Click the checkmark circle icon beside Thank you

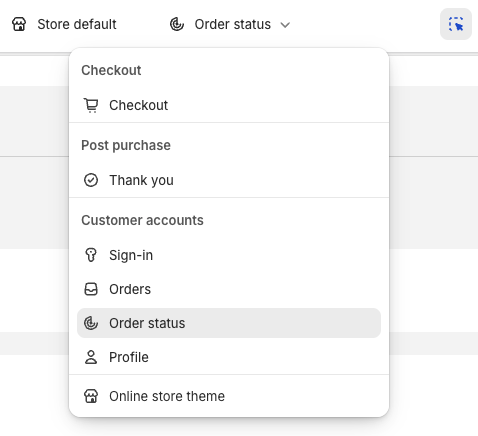click(91, 180)
